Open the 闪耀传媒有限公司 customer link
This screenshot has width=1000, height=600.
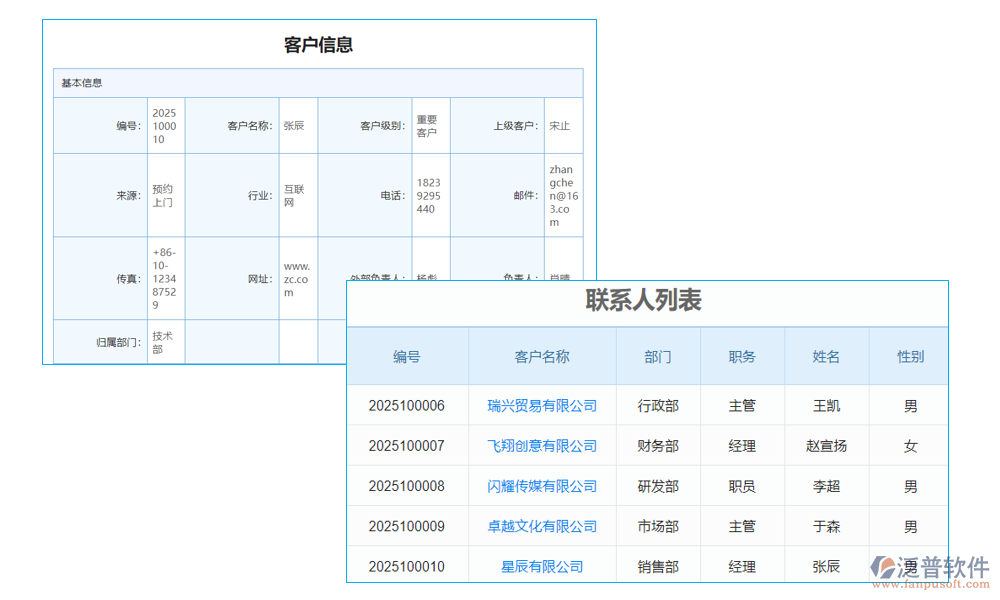(541, 486)
